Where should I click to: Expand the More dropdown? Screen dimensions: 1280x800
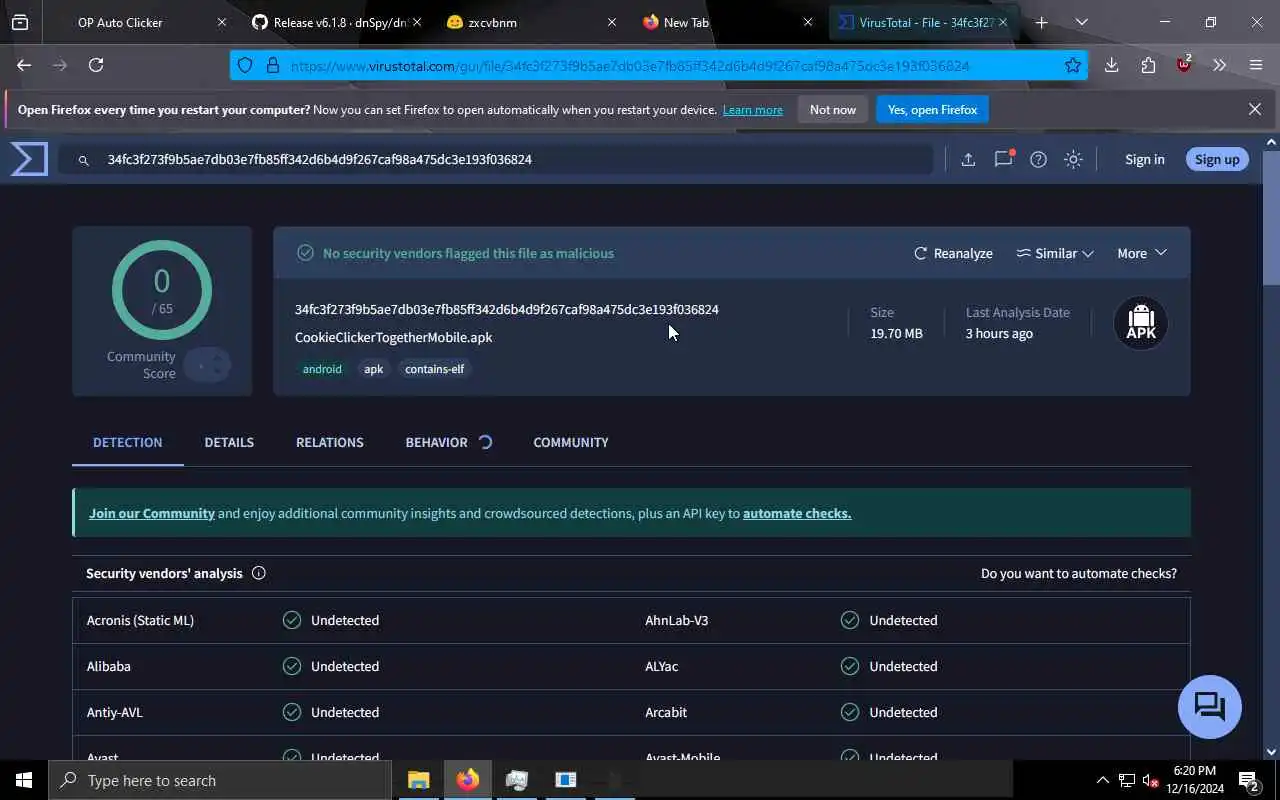tap(1142, 253)
